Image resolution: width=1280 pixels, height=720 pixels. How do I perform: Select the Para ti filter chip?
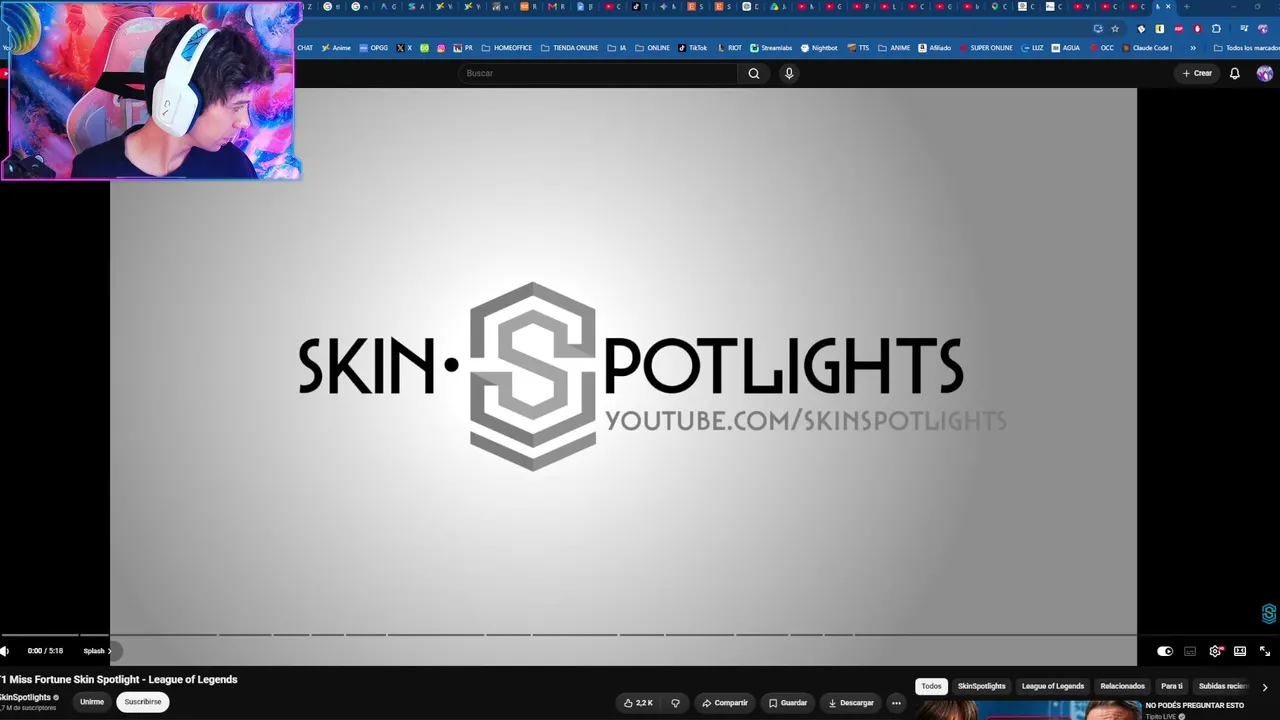[x=1172, y=686]
